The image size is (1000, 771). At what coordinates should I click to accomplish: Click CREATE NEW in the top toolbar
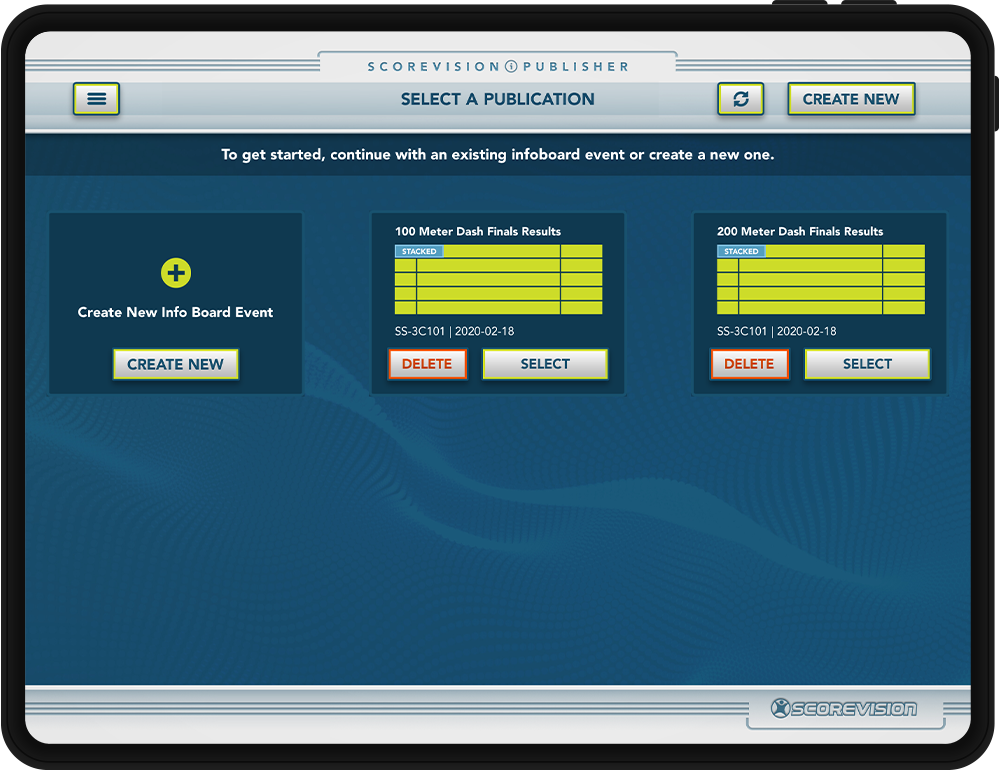click(x=851, y=98)
